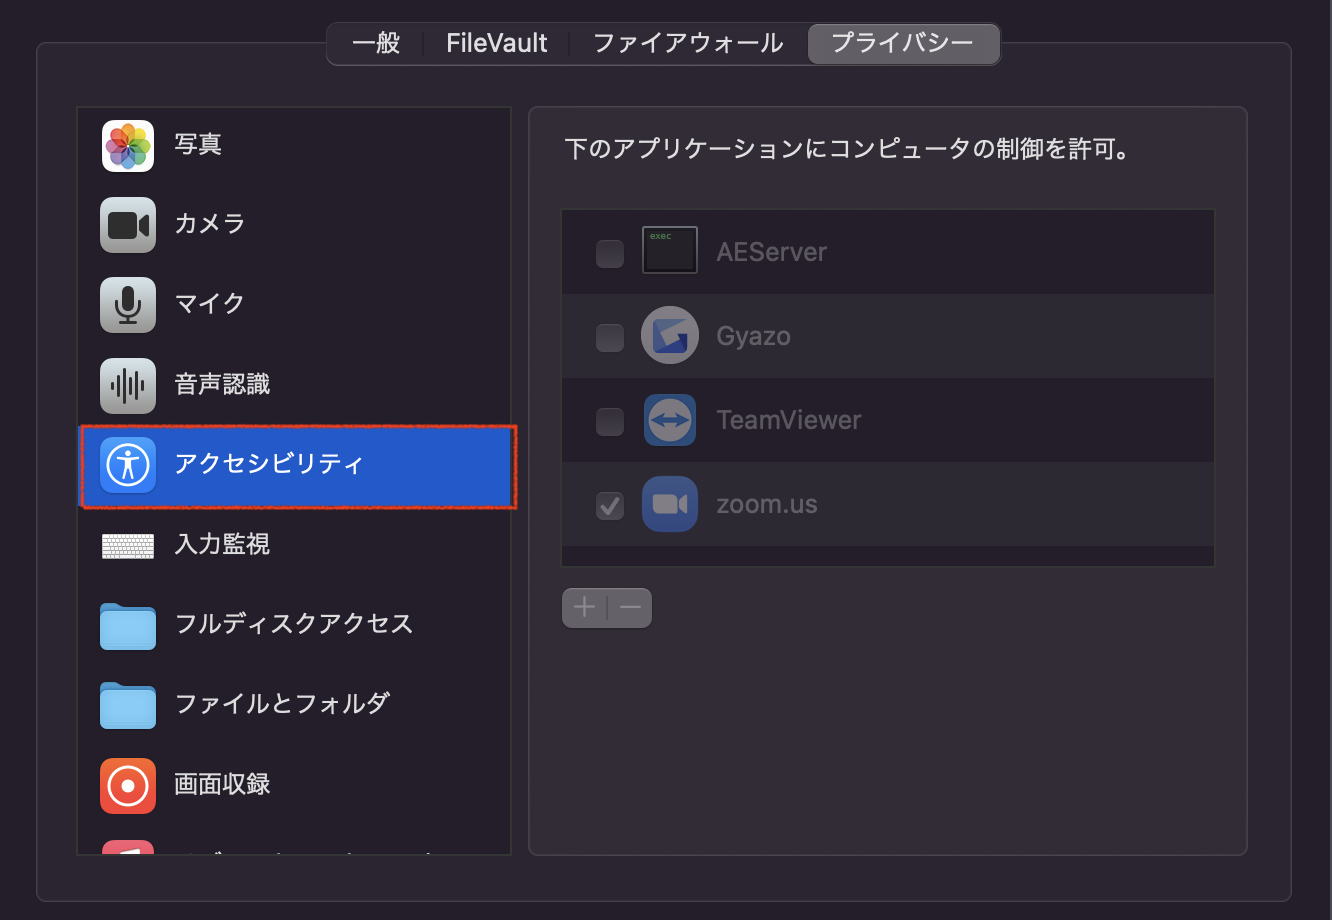Select カメラ in the privacy list
Image resolution: width=1332 pixels, height=920 pixels.
point(210,224)
